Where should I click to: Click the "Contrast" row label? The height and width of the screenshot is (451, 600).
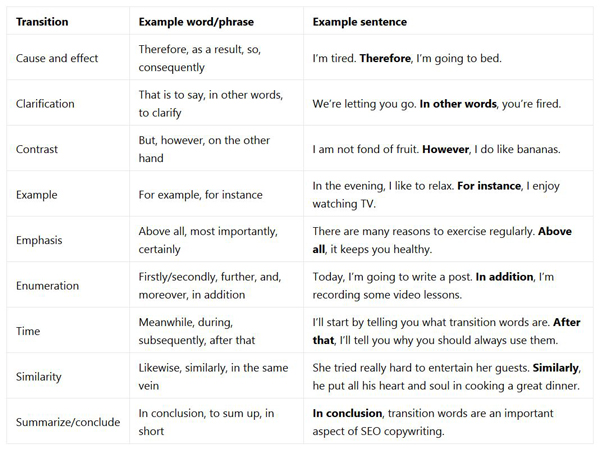[37, 149]
